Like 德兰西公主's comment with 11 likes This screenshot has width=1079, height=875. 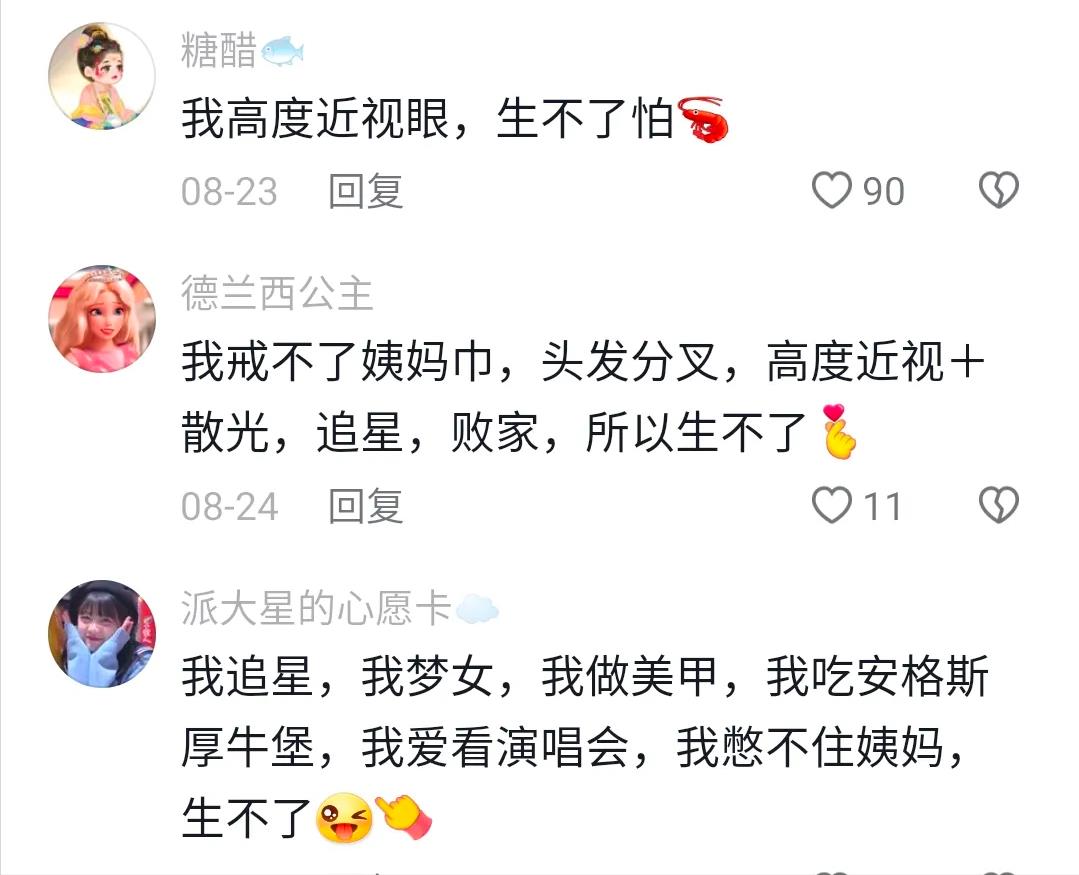[x=832, y=506]
